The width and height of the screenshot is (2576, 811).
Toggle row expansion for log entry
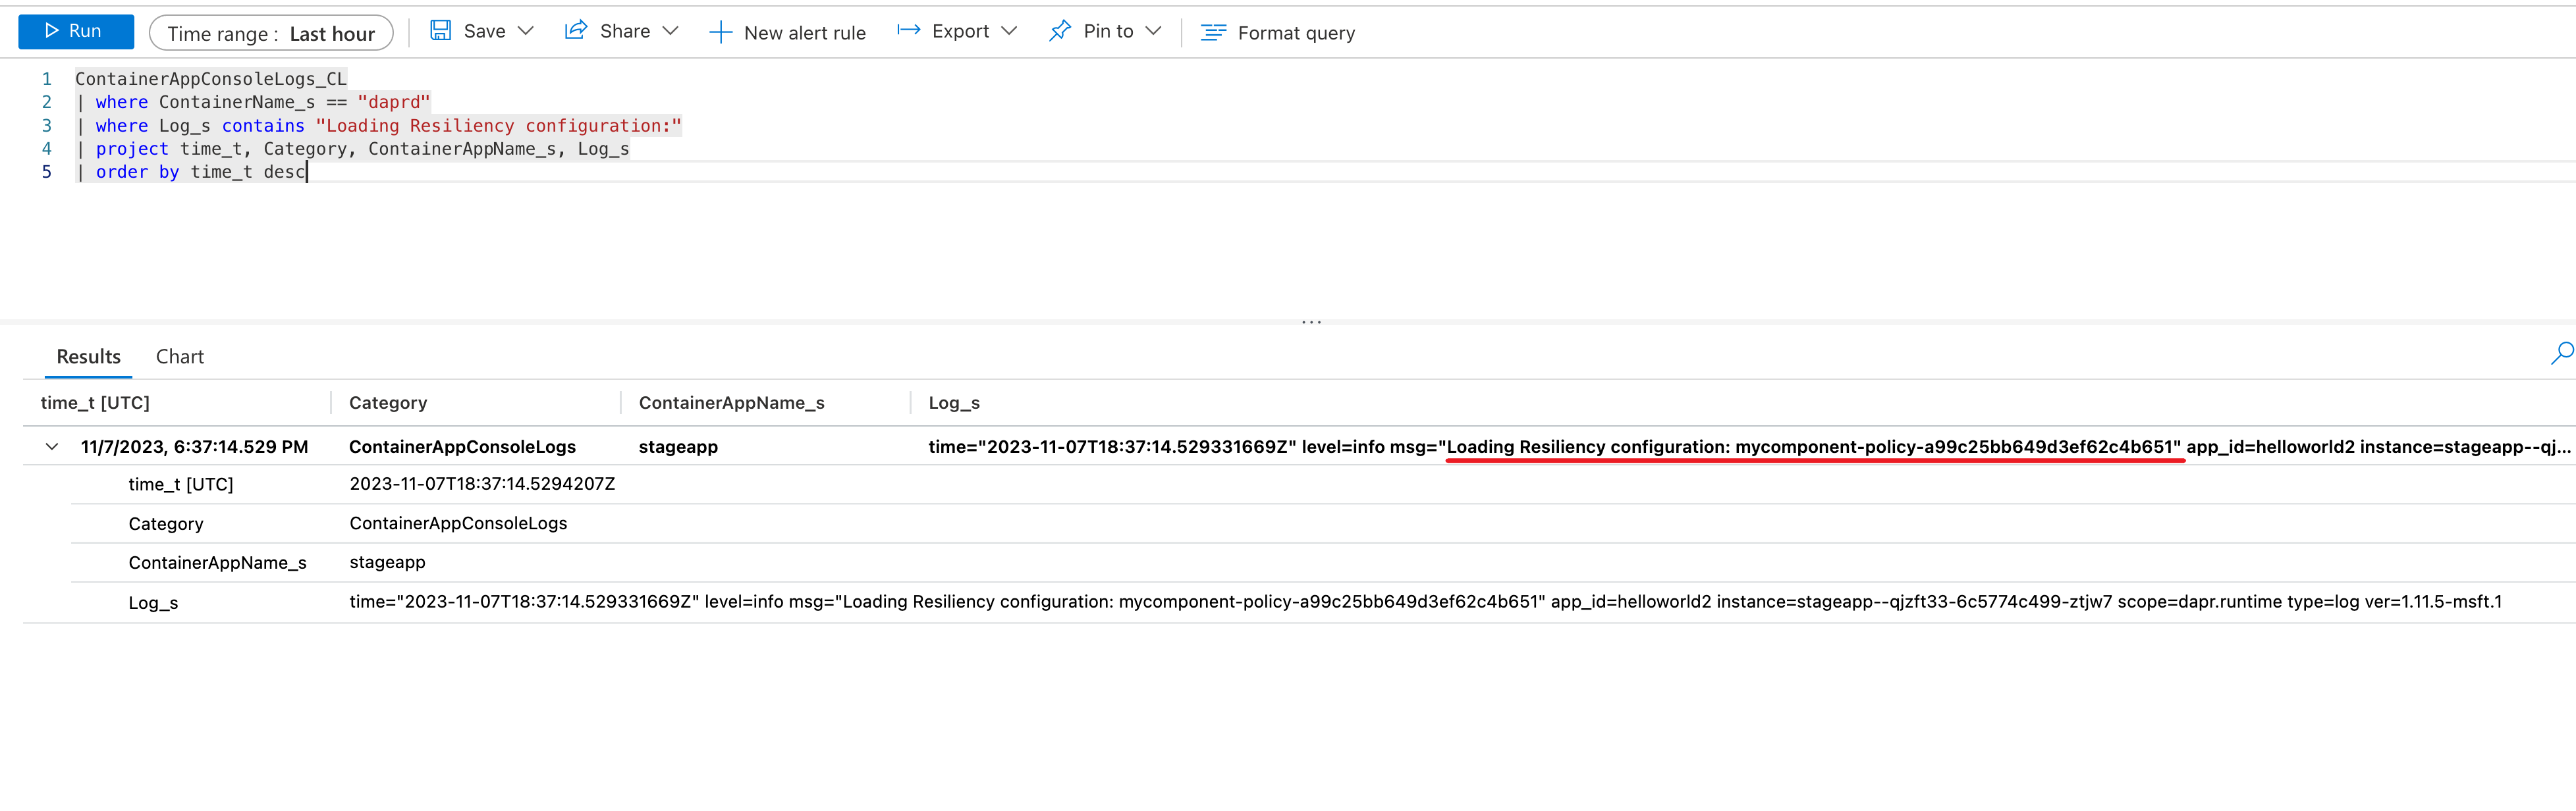(x=51, y=443)
